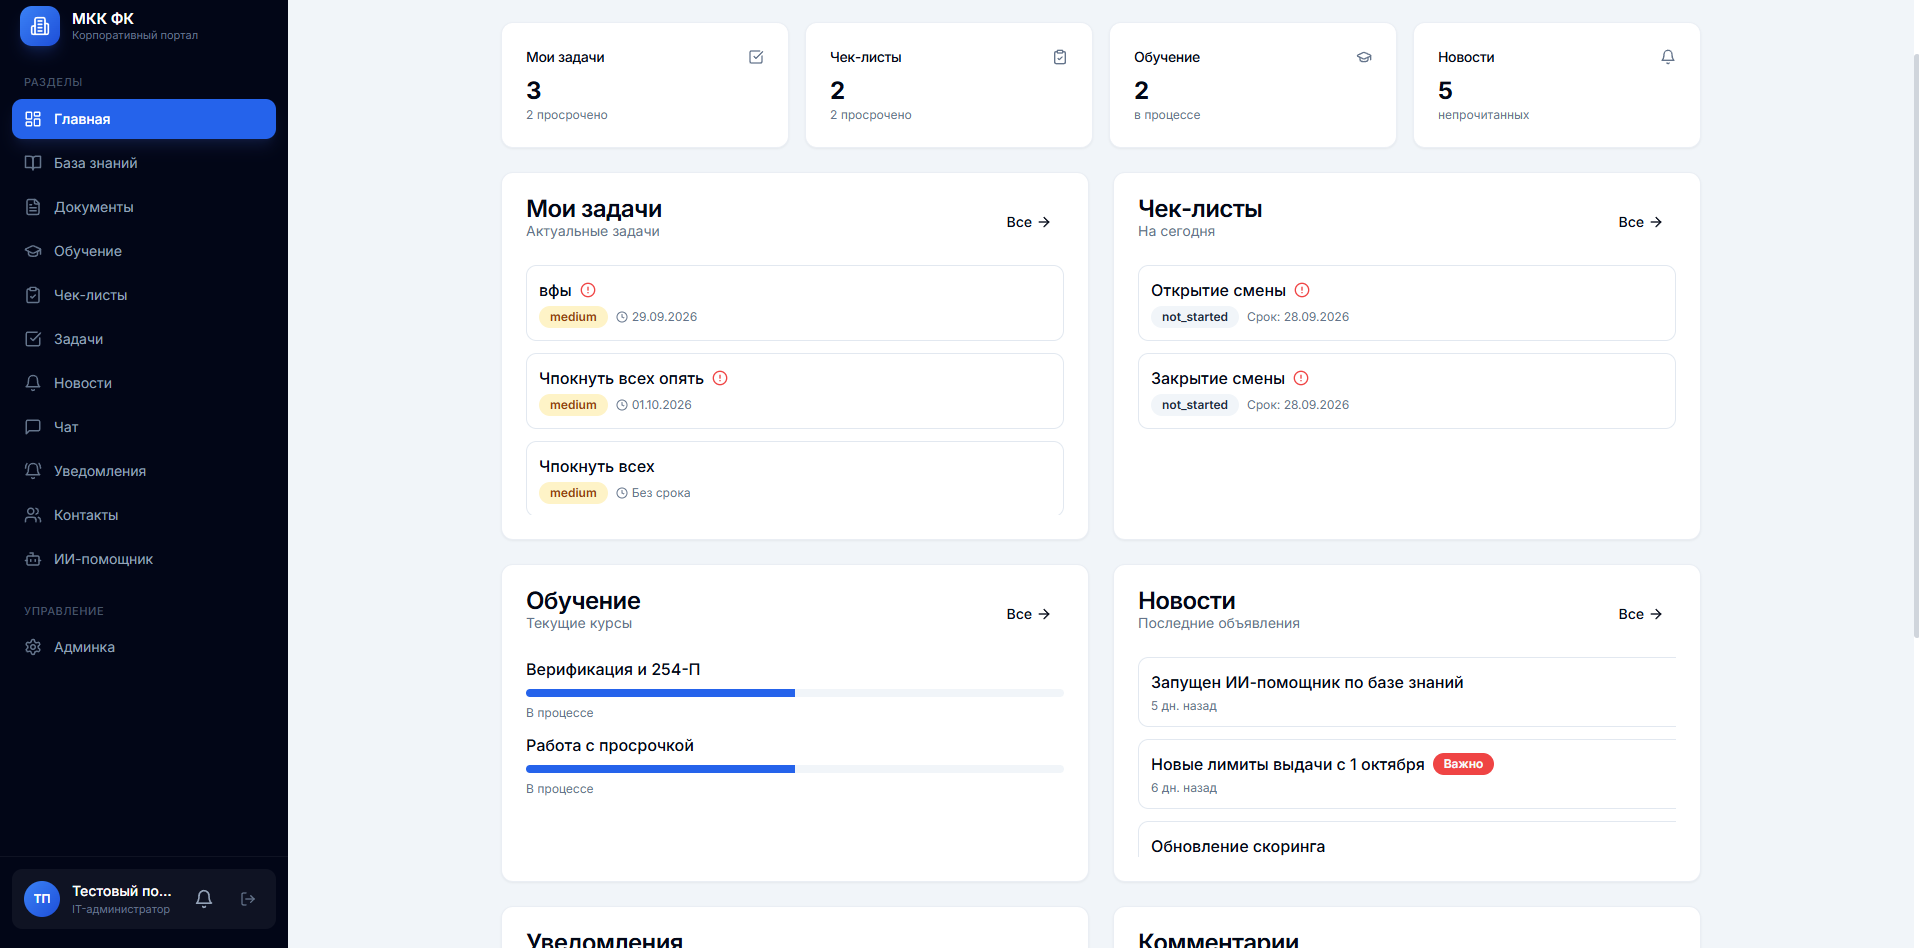The height and width of the screenshot is (948, 1919).
Task: Click the logout icon in the user panel
Action: coord(248,899)
